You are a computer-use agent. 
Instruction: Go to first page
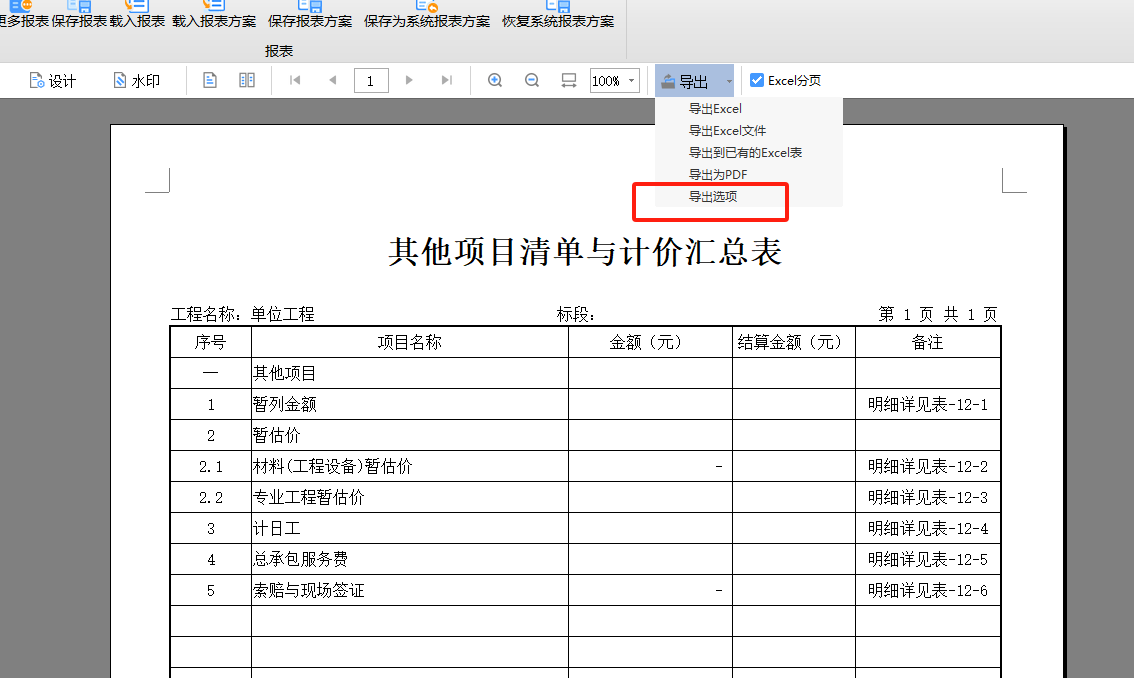[x=295, y=80]
